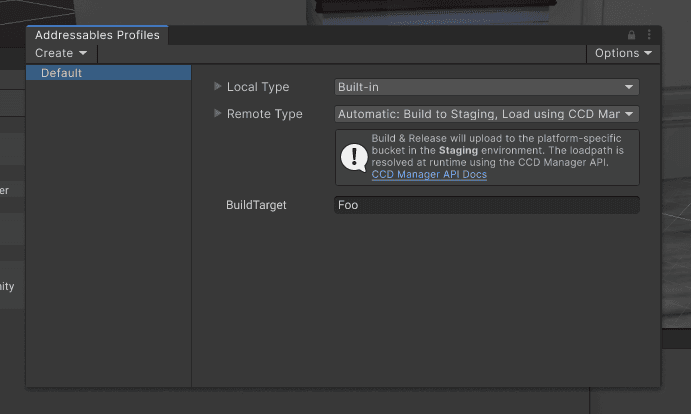
Task: Click the Remote Type label
Action: pyautogui.click(x=264, y=114)
